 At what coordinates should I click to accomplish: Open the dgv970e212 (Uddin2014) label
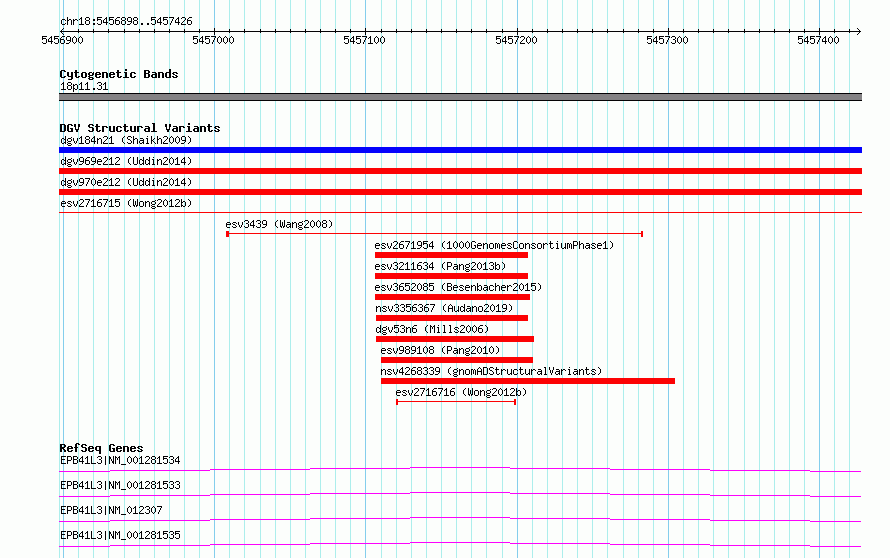126,182
